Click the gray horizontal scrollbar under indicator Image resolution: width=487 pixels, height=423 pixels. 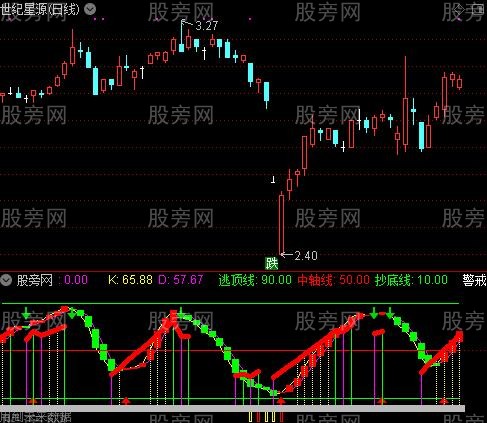point(232,408)
